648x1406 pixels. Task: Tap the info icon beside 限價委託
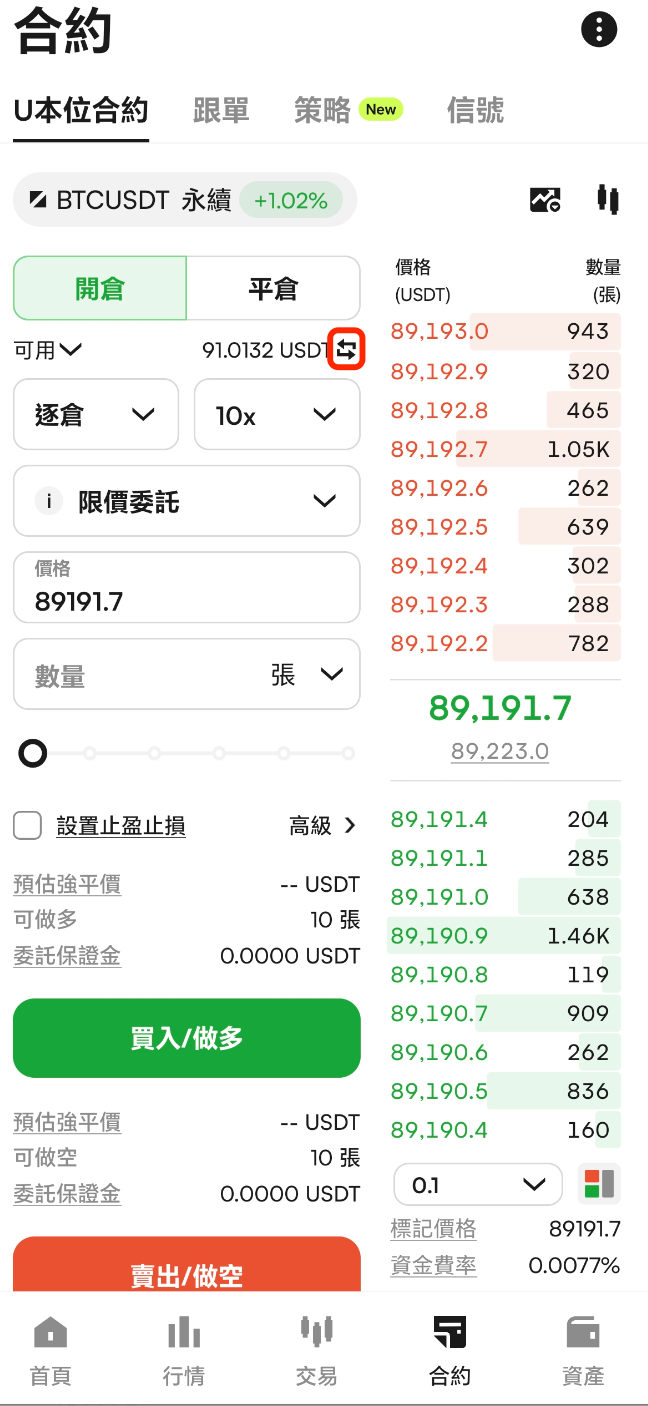pos(48,501)
